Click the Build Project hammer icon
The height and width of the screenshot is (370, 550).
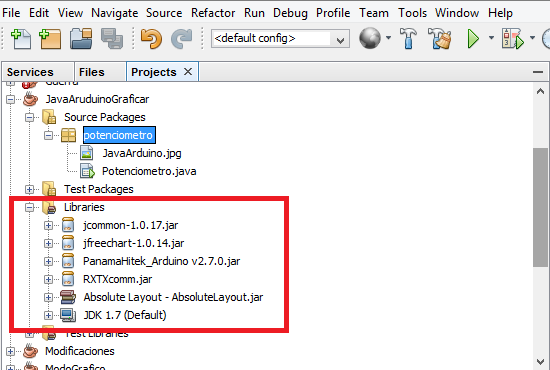click(x=408, y=38)
